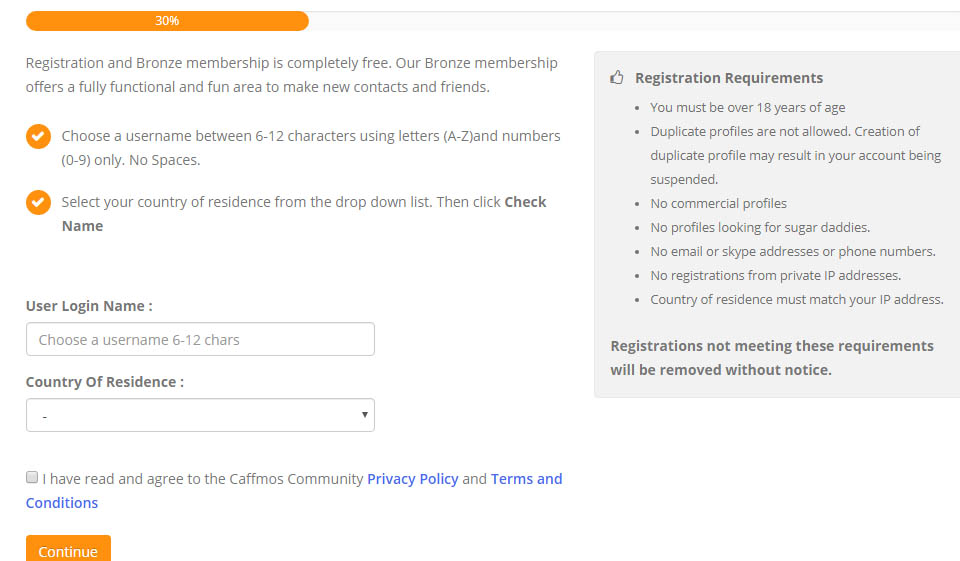Click the Registration Requirements heading
The image size is (960, 561).
729,78
